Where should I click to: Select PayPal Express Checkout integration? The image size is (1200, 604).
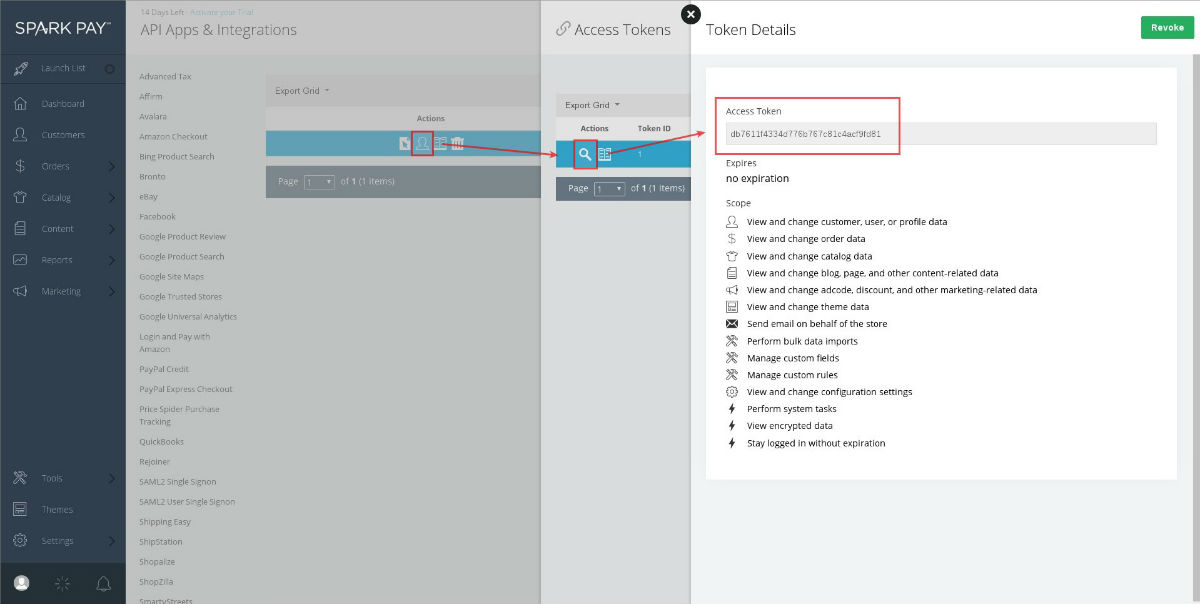click(x=186, y=389)
